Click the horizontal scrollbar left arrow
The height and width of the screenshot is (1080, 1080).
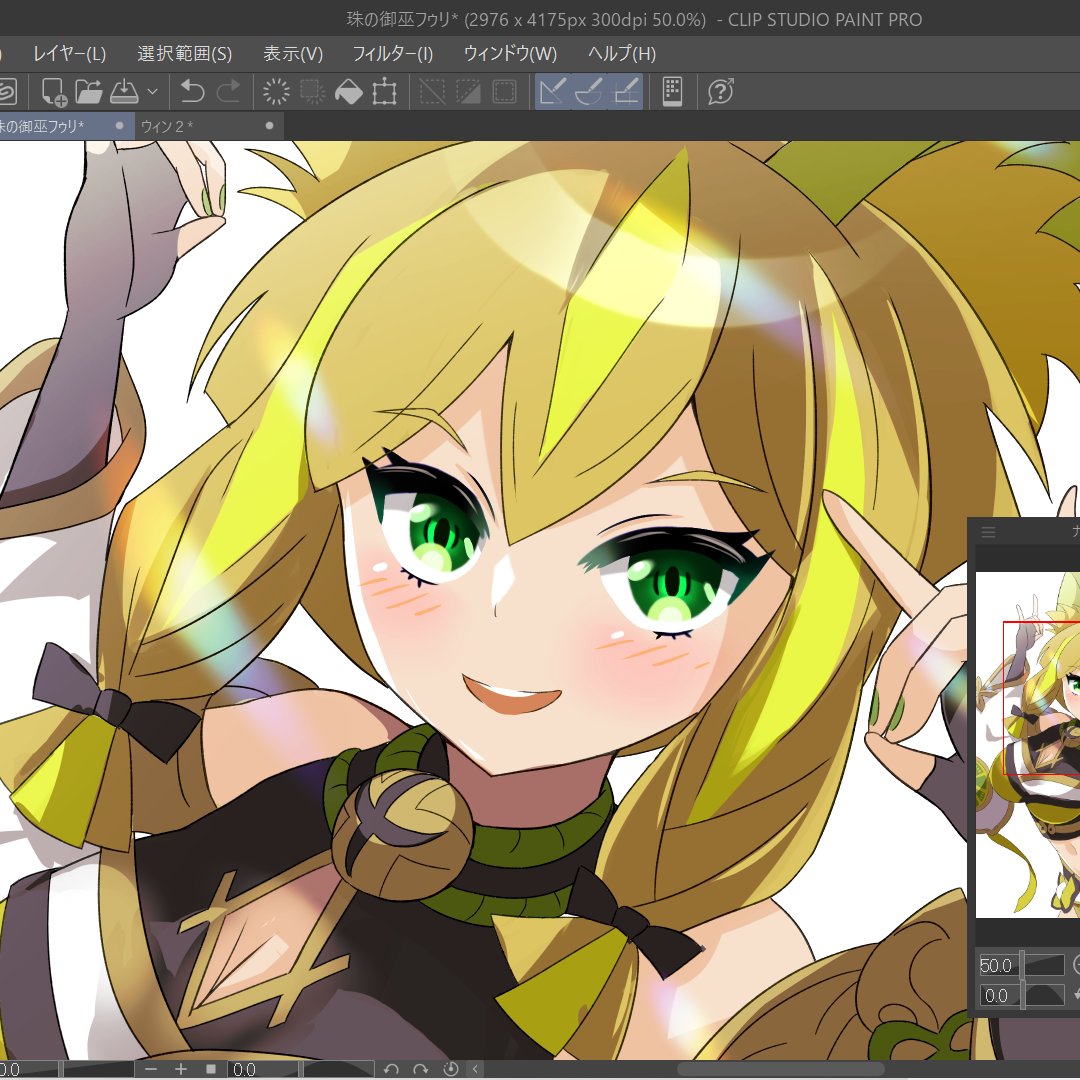click(475, 1069)
